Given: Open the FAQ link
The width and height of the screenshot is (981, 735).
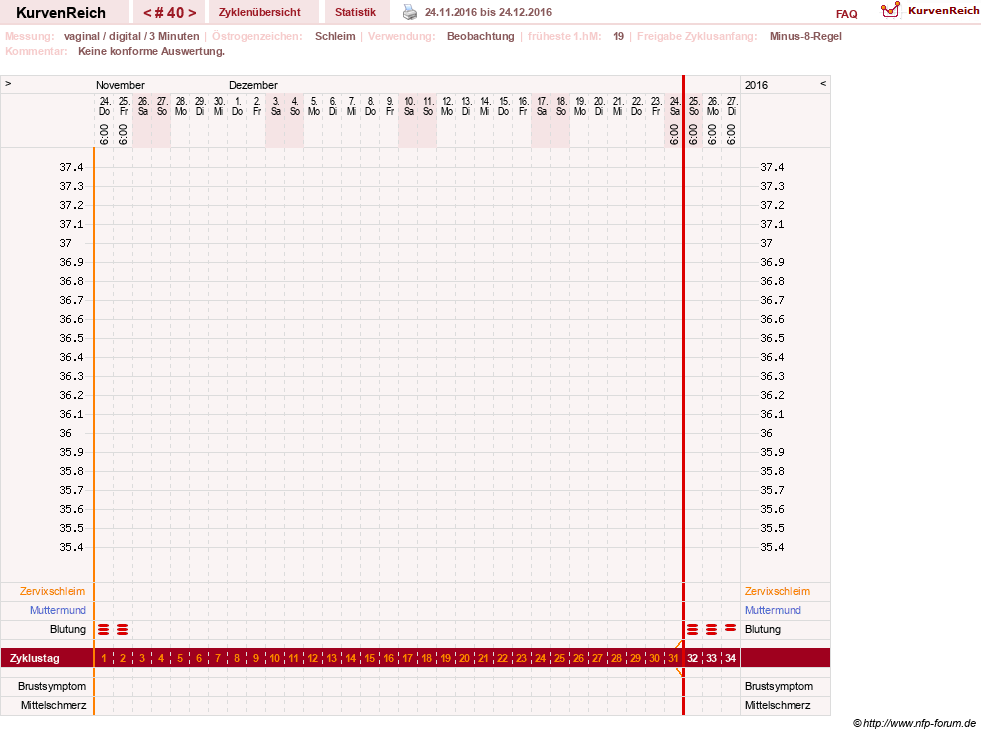Looking at the screenshot, I should 846,14.
